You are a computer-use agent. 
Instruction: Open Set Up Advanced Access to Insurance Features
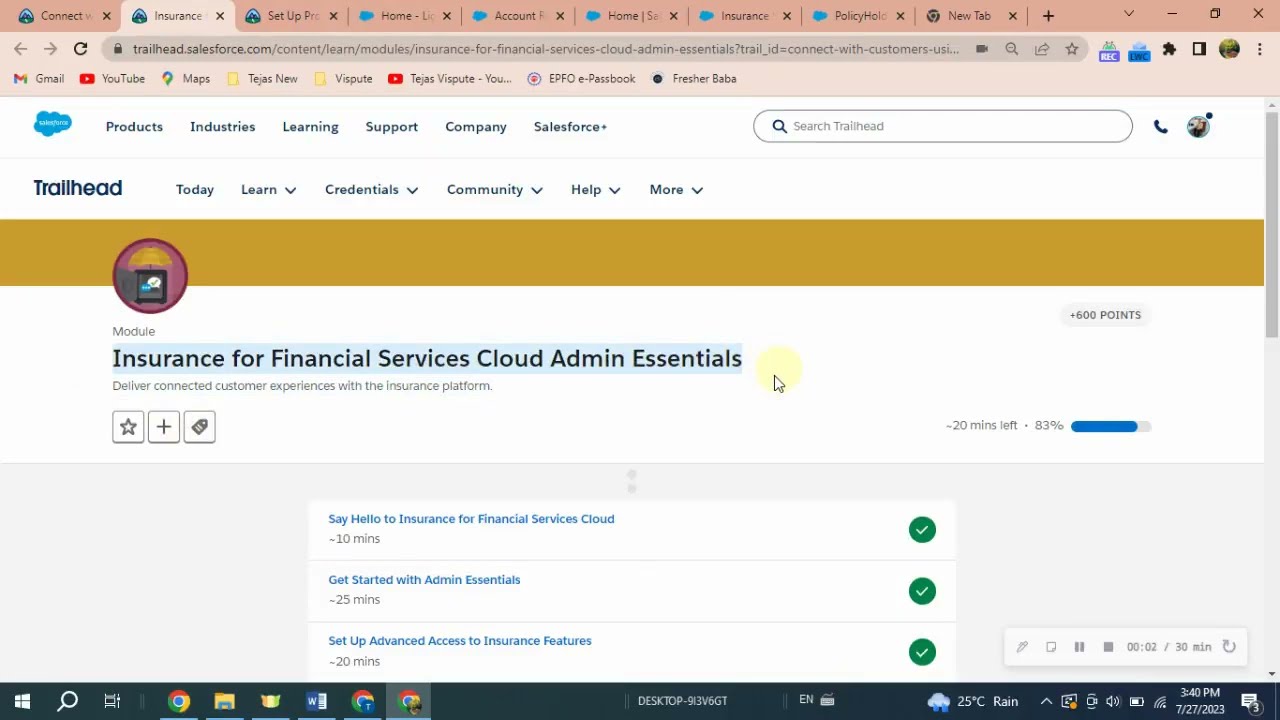(460, 641)
